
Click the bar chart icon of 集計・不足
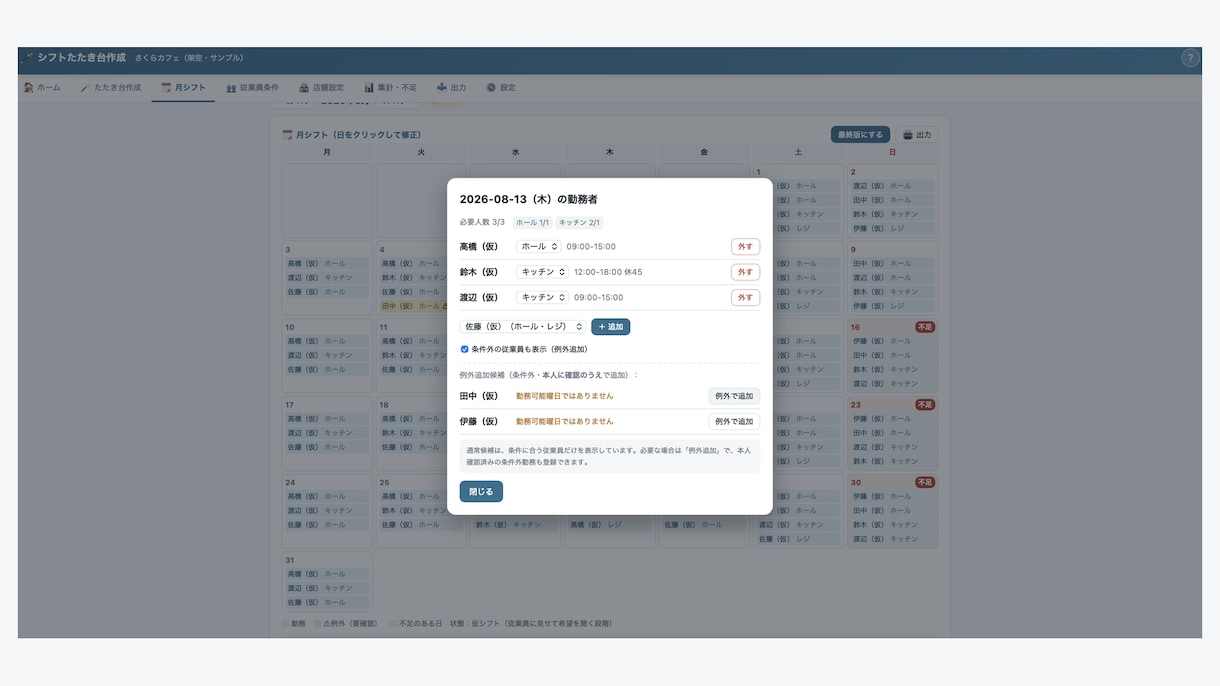pyautogui.click(x=369, y=88)
